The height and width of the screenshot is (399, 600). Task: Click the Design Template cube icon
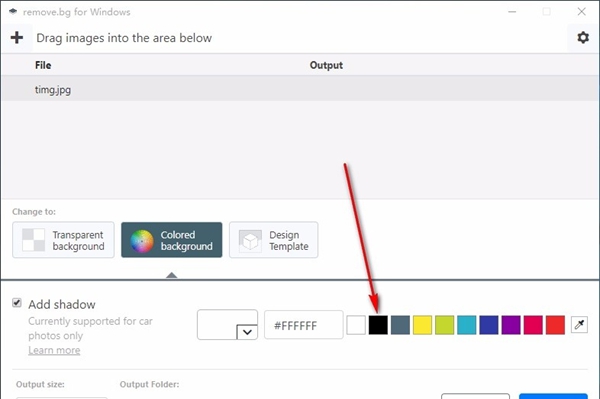[x=250, y=241]
